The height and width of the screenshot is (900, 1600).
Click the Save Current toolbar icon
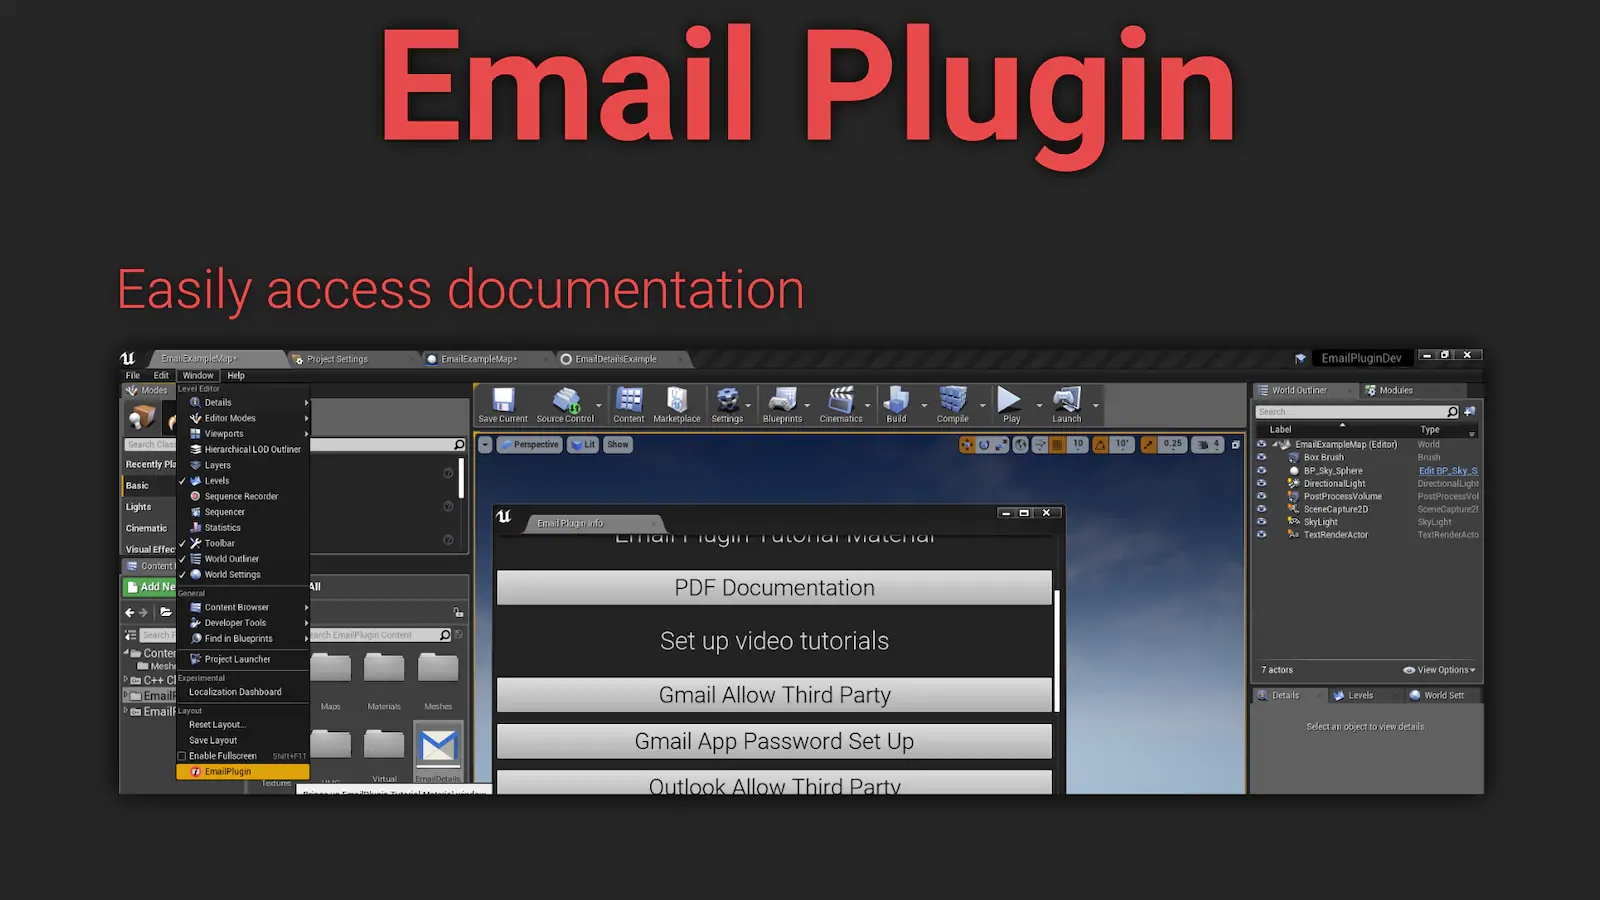click(503, 400)
